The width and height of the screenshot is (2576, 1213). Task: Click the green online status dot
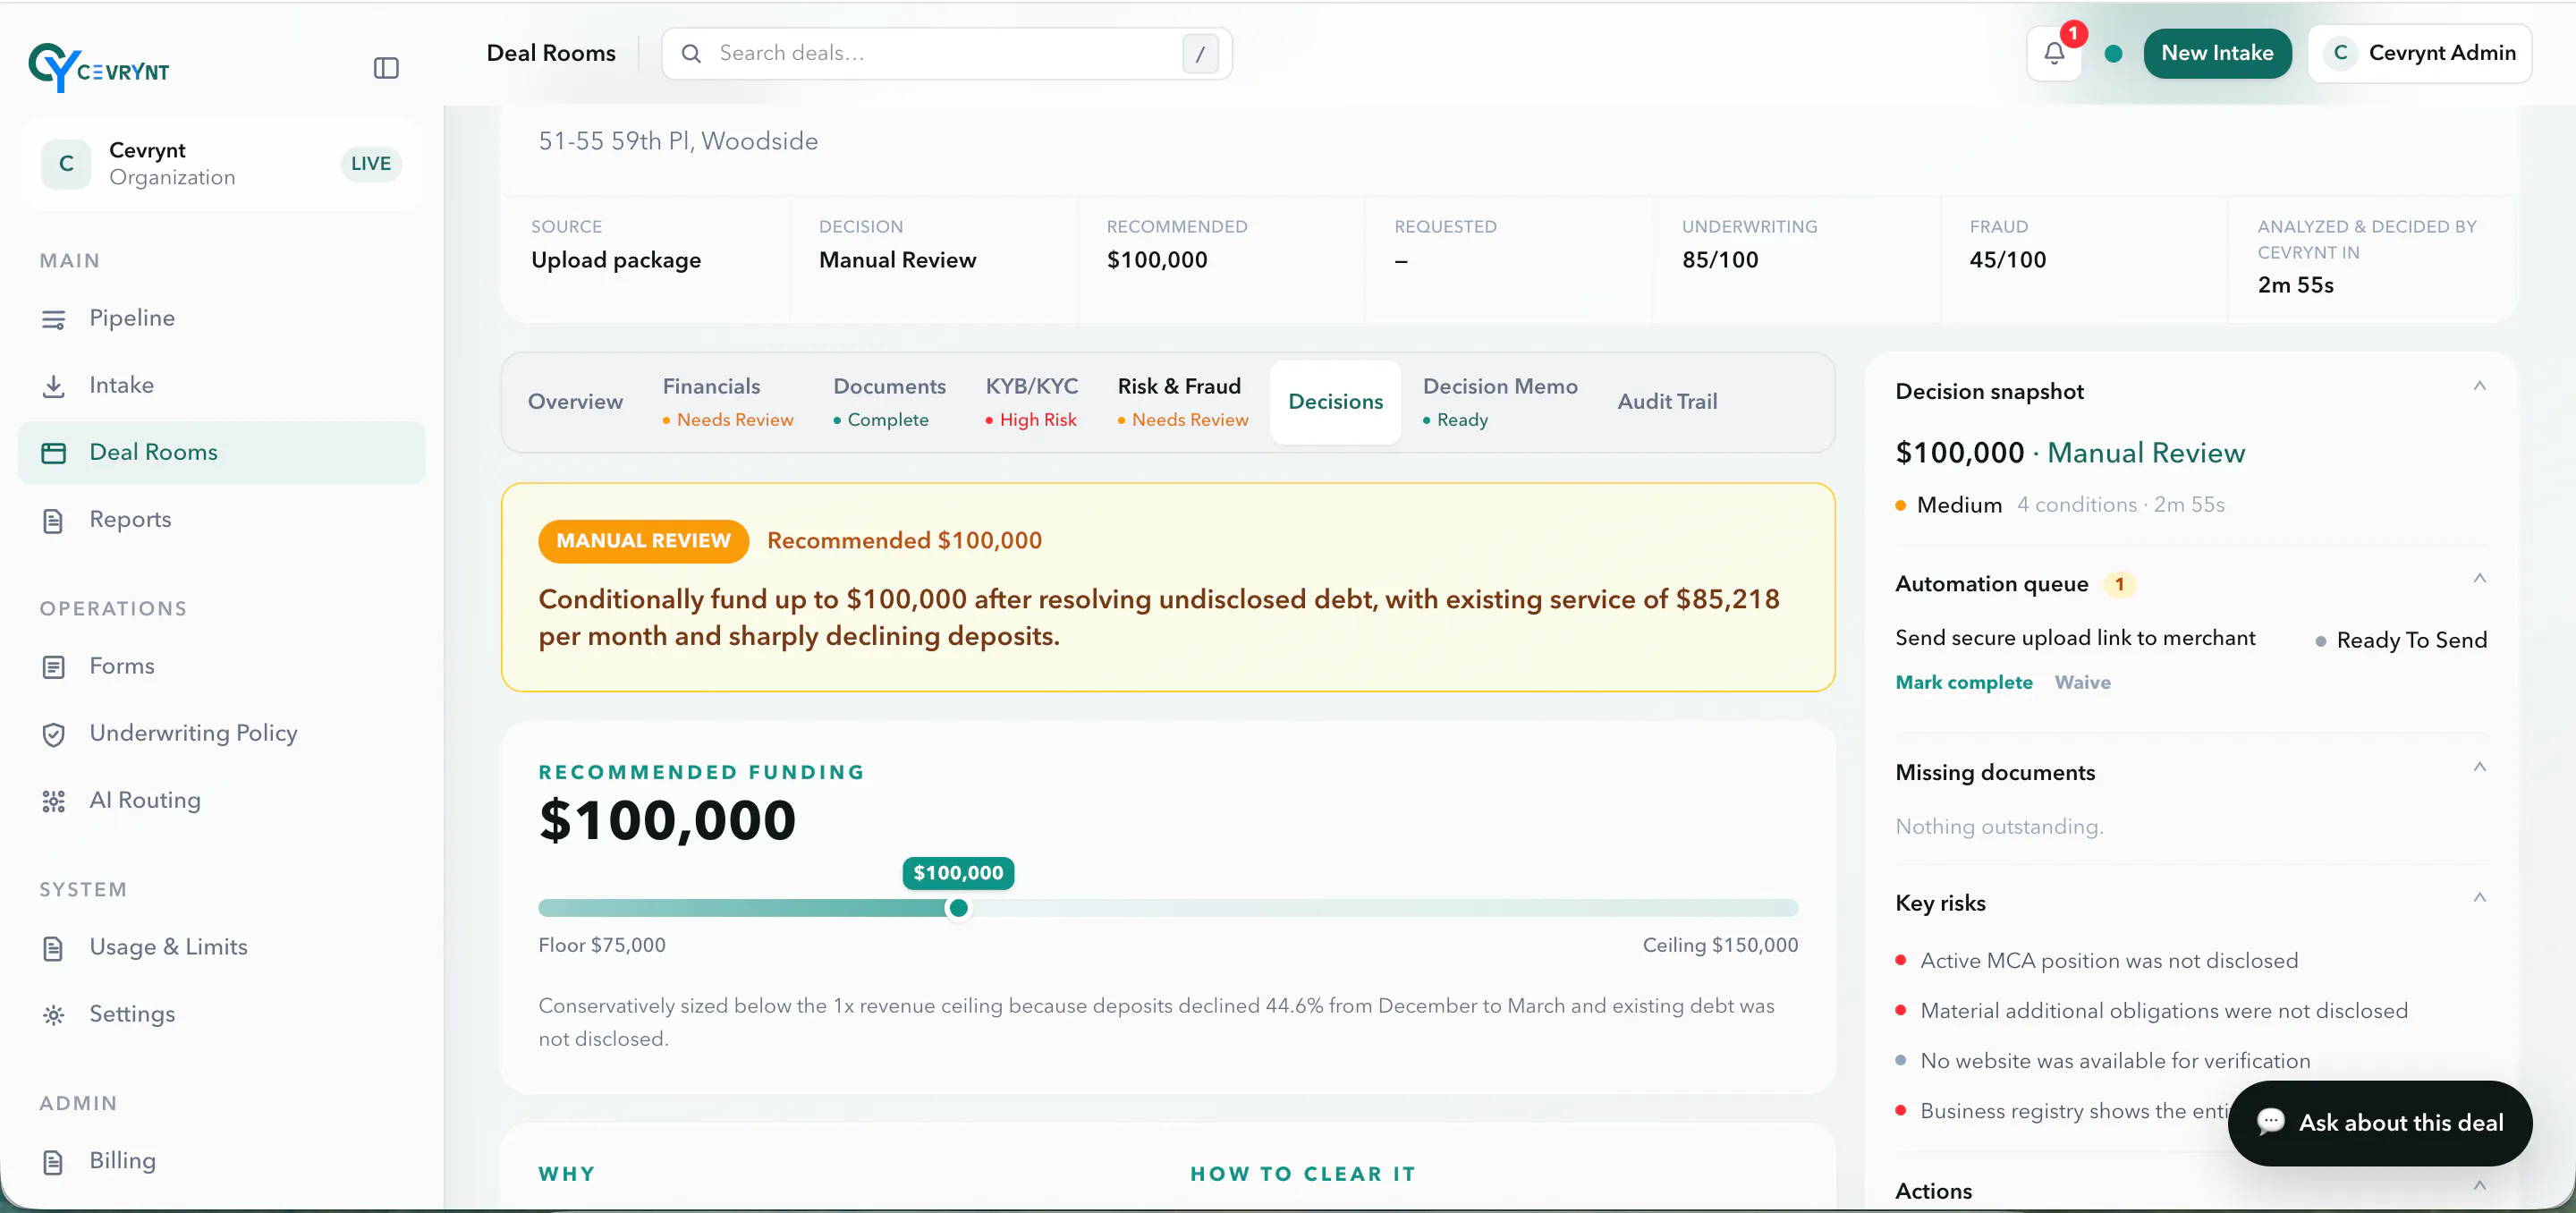click(2113, 54)
